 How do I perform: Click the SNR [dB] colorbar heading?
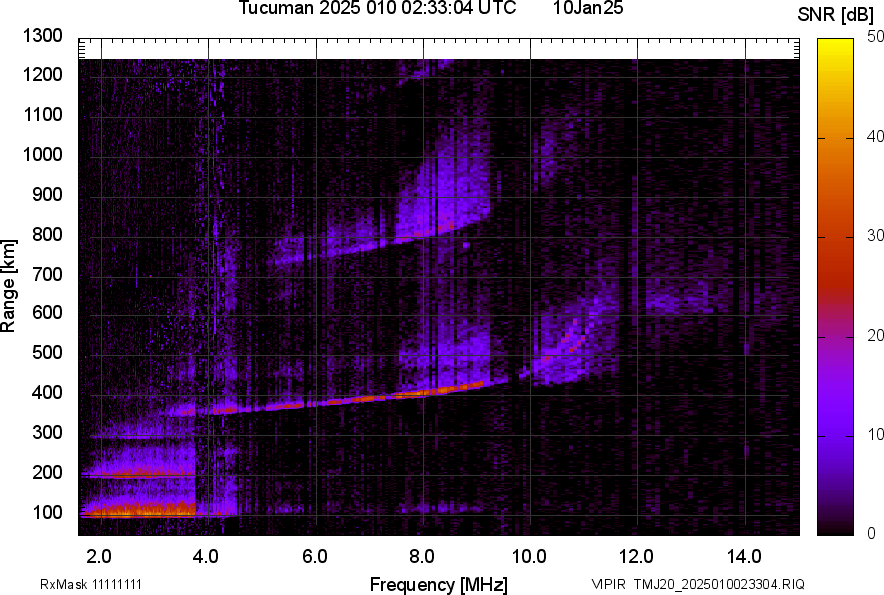838,15
